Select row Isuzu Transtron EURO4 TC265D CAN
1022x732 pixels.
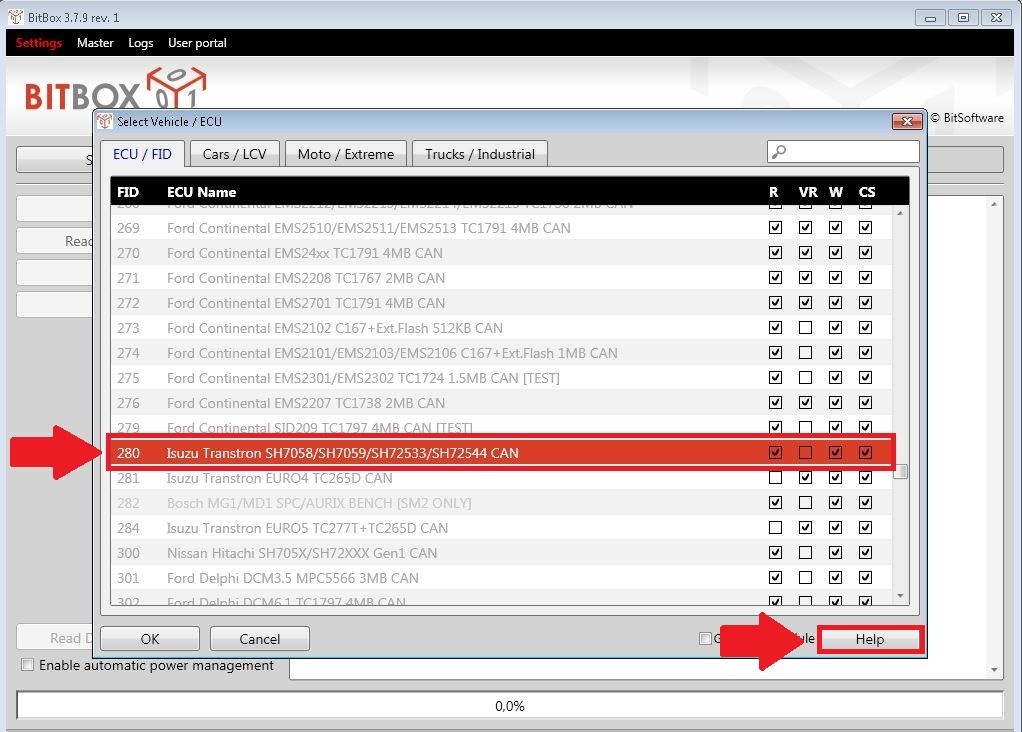tap(501, 477)
